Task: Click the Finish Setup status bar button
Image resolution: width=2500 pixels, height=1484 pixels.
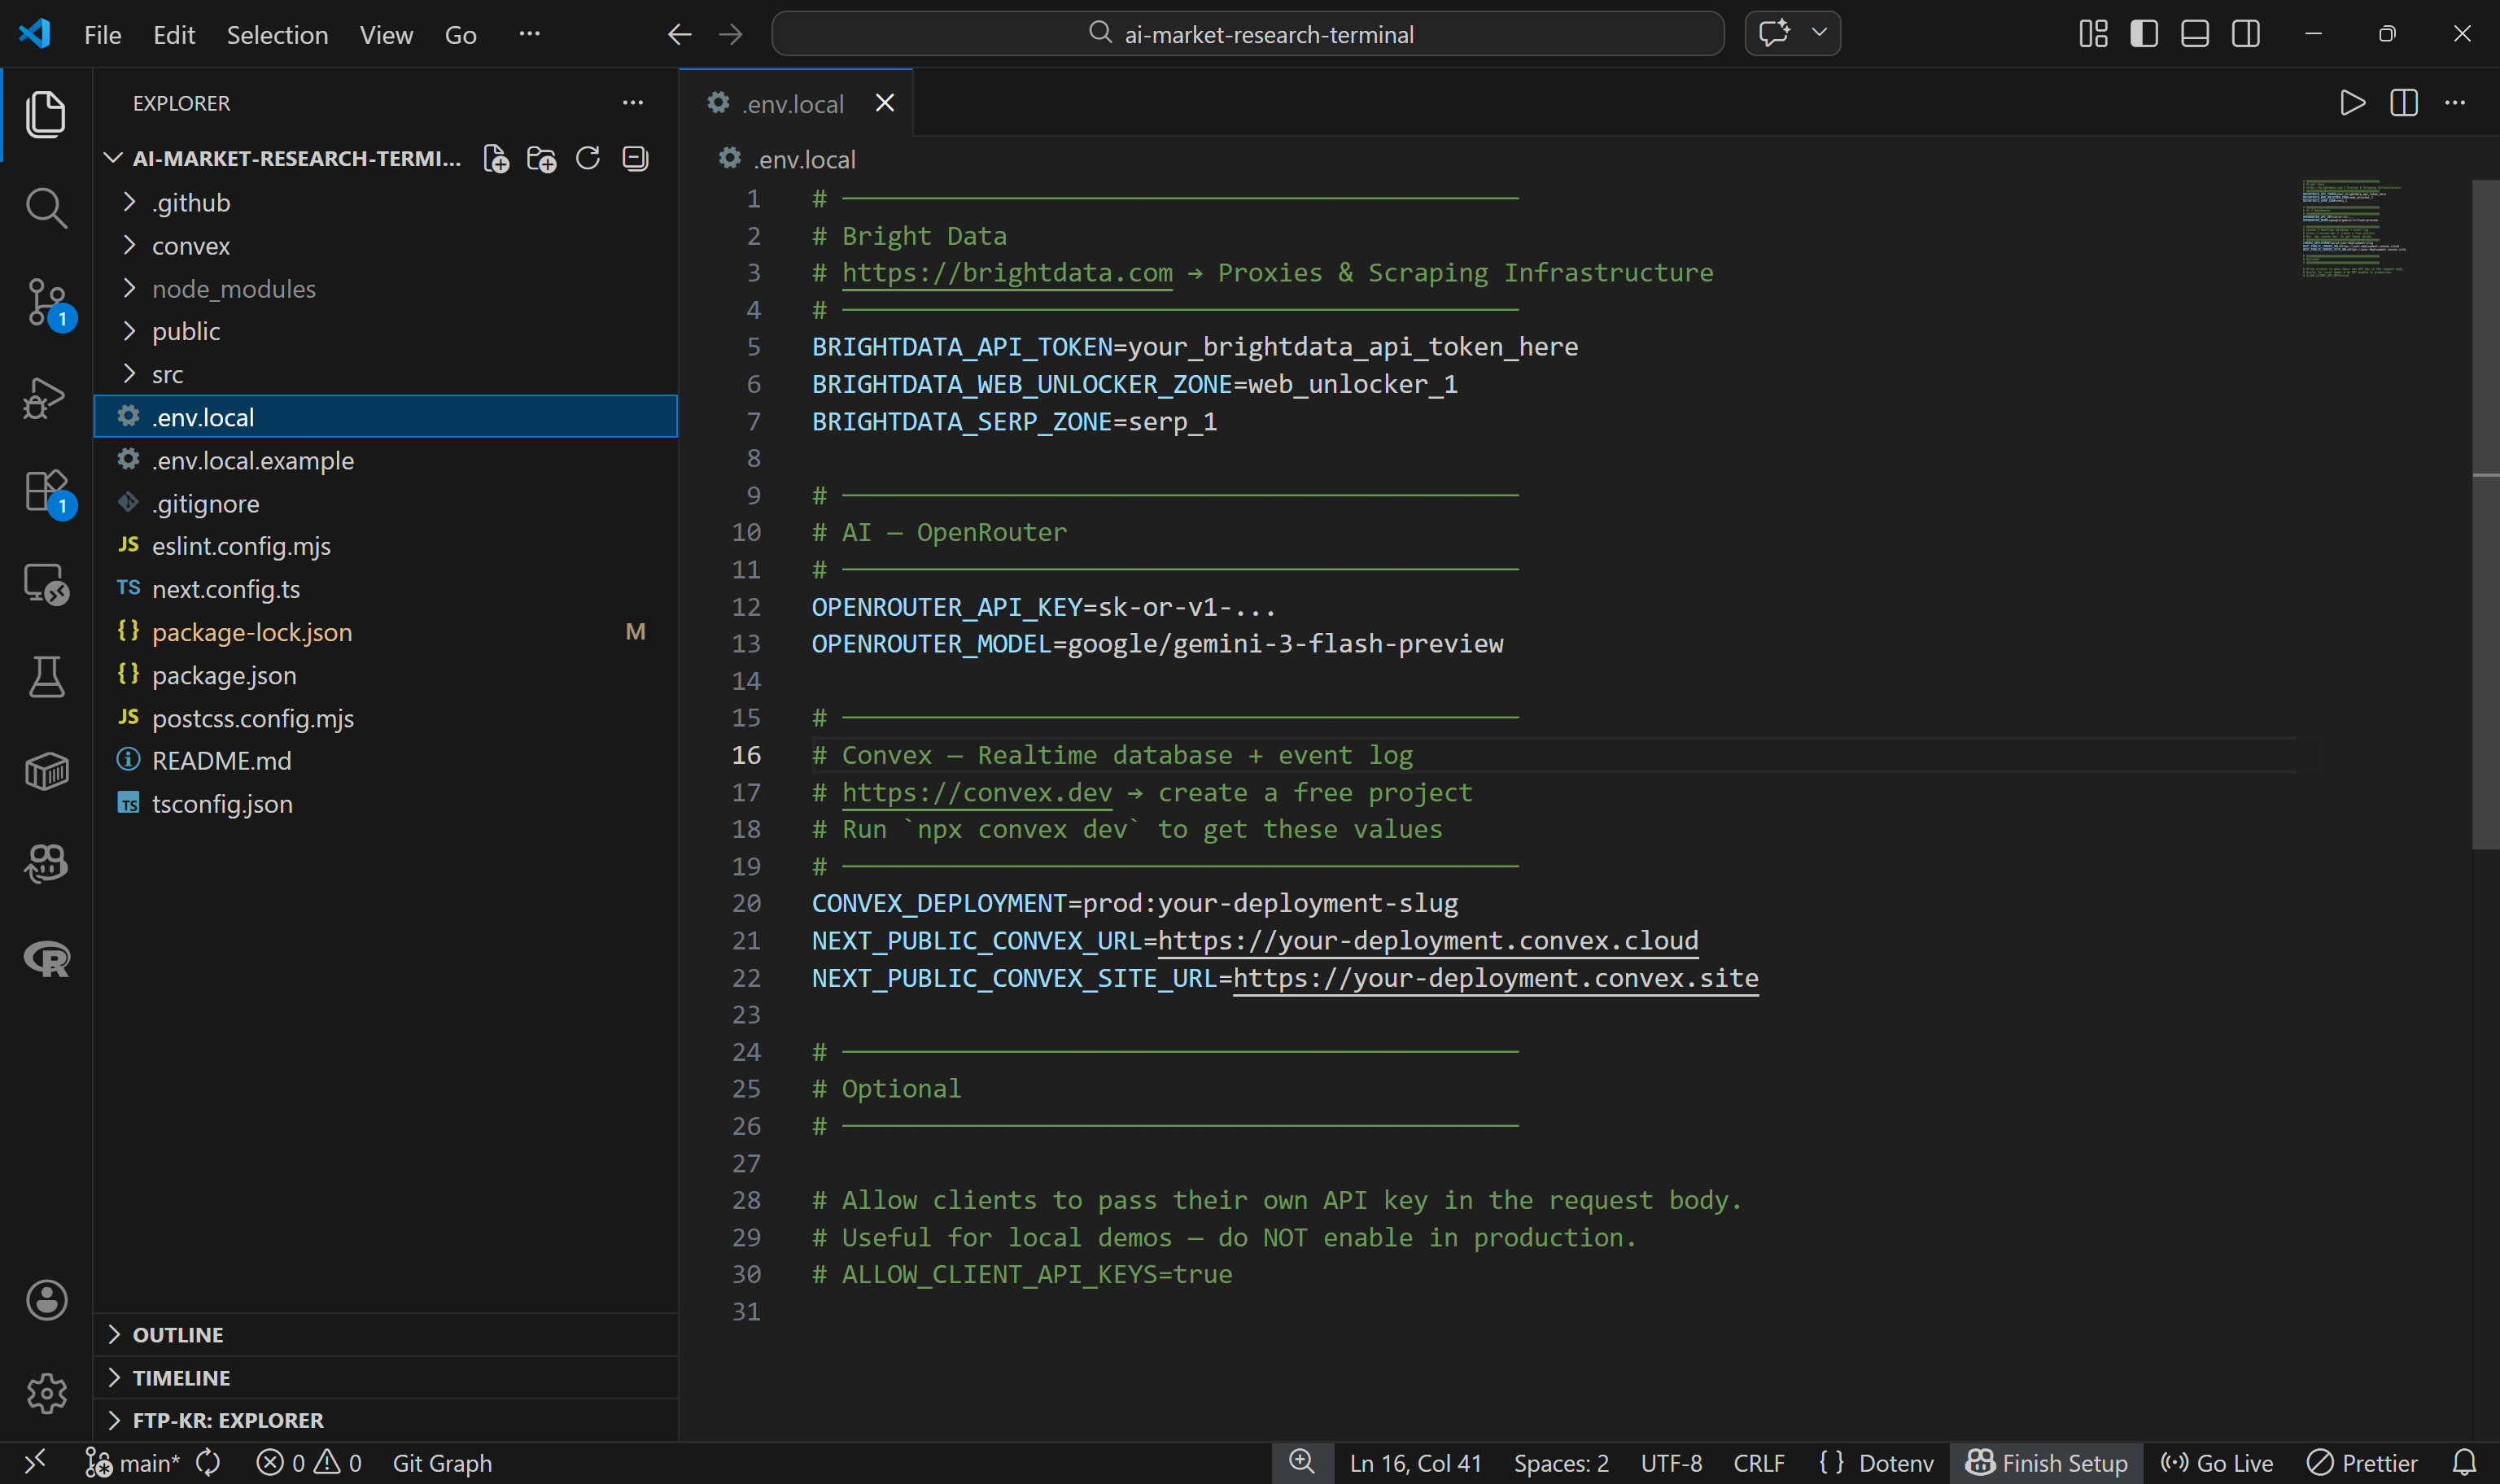Action: pyautogui.click(x=2047, y=1462)
